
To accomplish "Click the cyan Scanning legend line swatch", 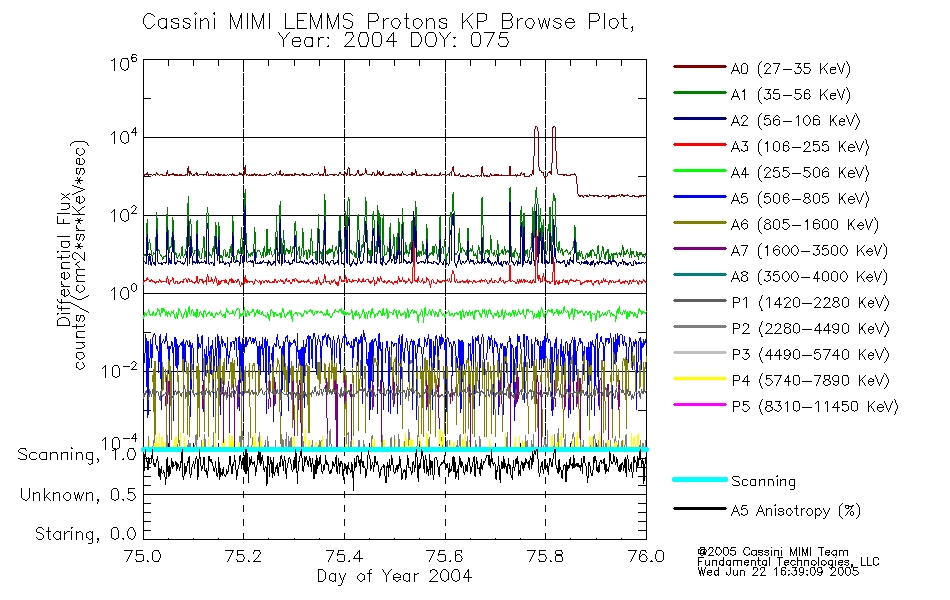I will (x=700, y=479).
